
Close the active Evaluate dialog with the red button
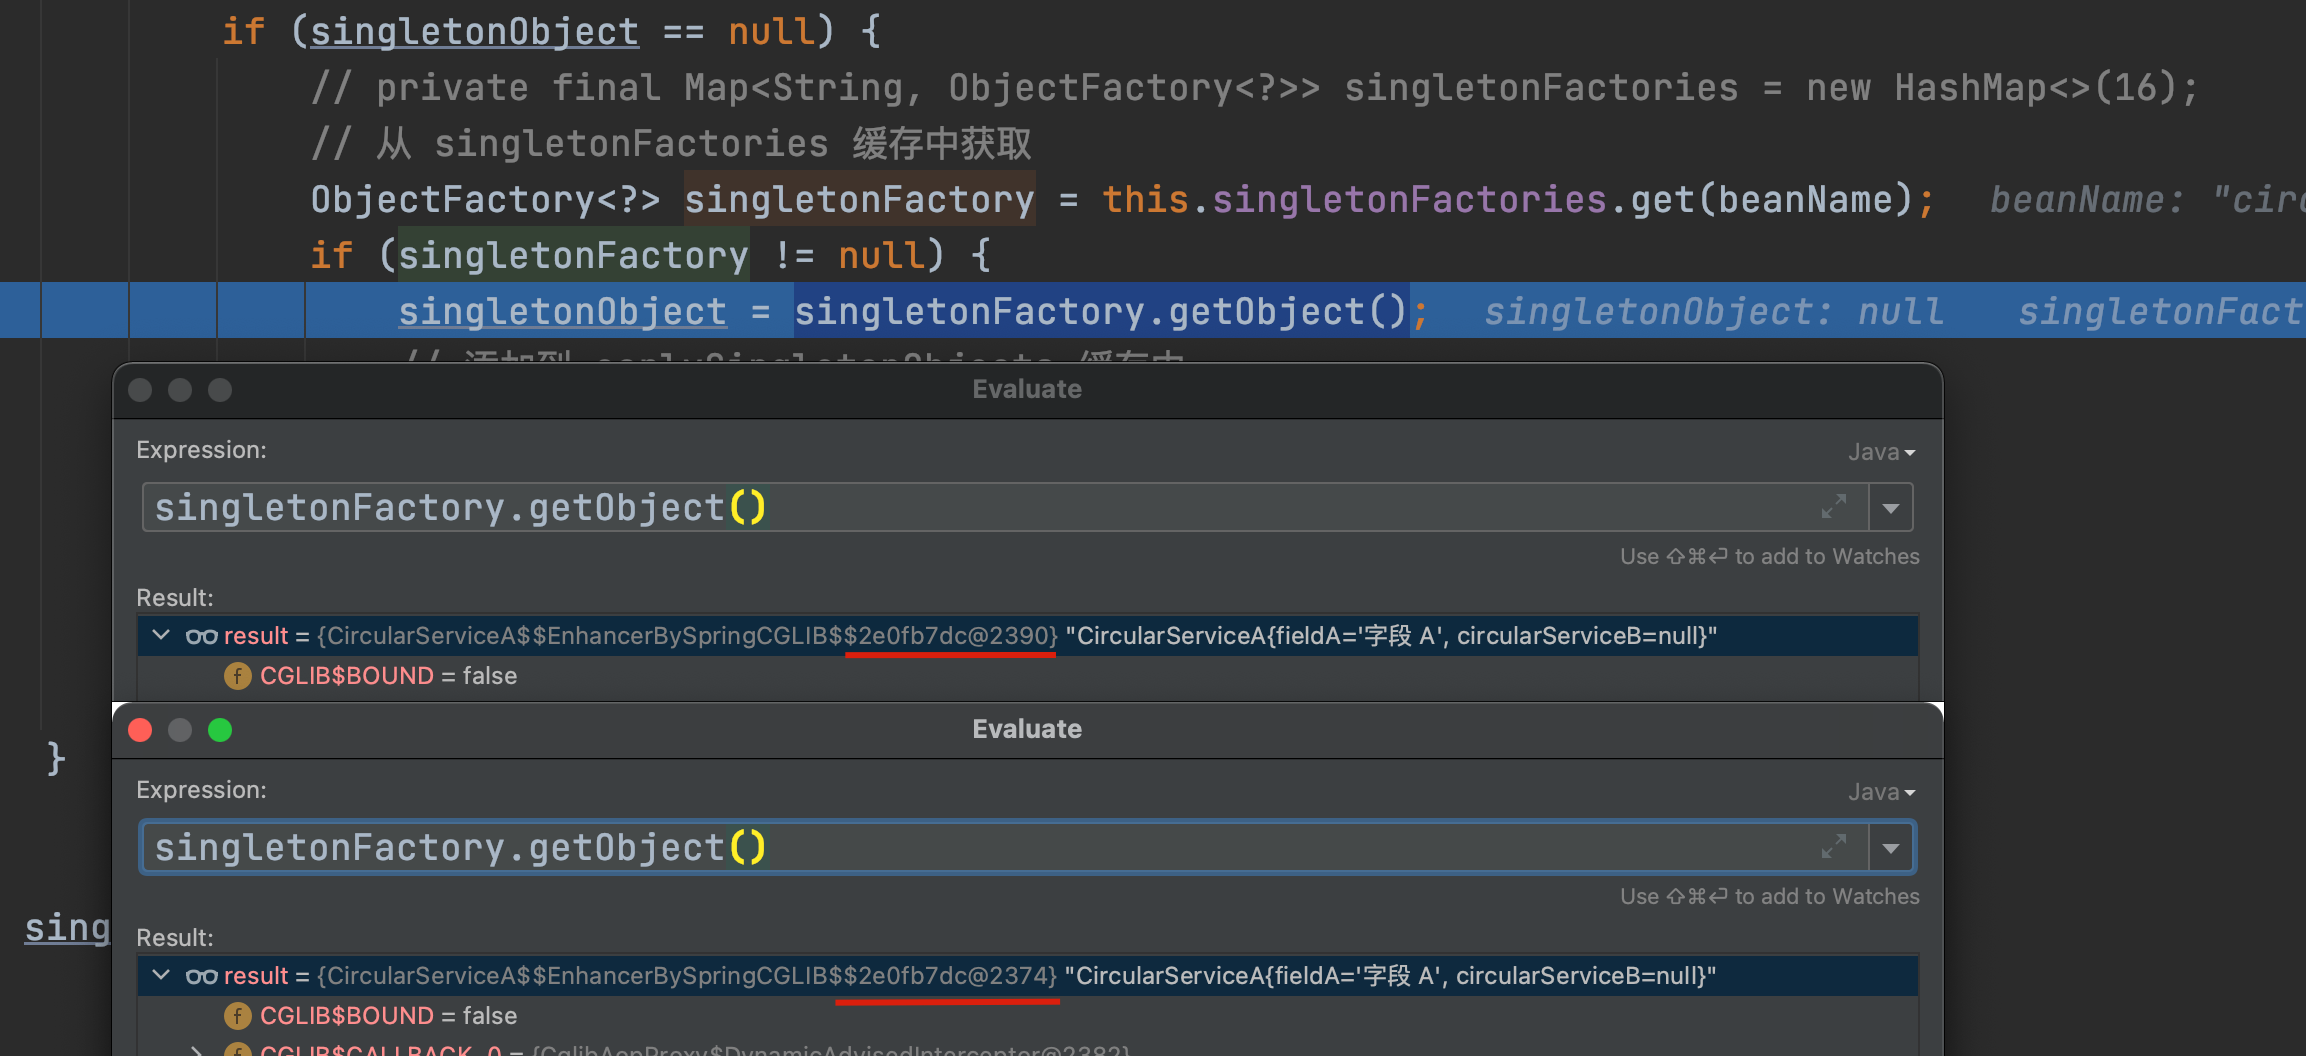coord(140,730)
